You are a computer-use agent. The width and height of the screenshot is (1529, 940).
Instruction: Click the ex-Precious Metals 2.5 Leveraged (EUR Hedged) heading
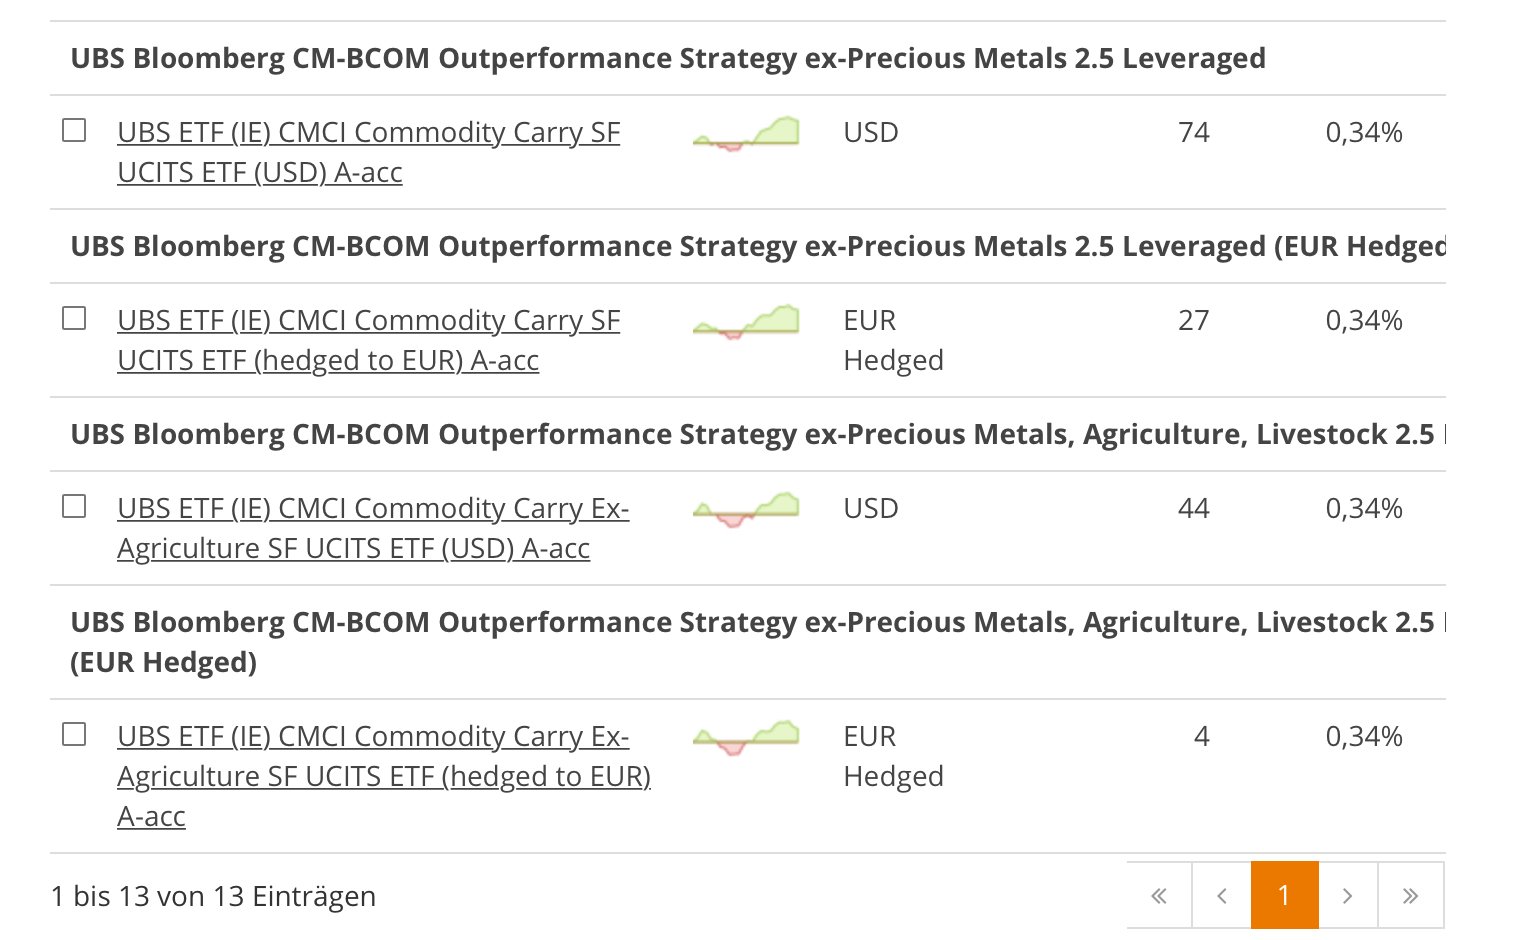click(x=758, y=246)
